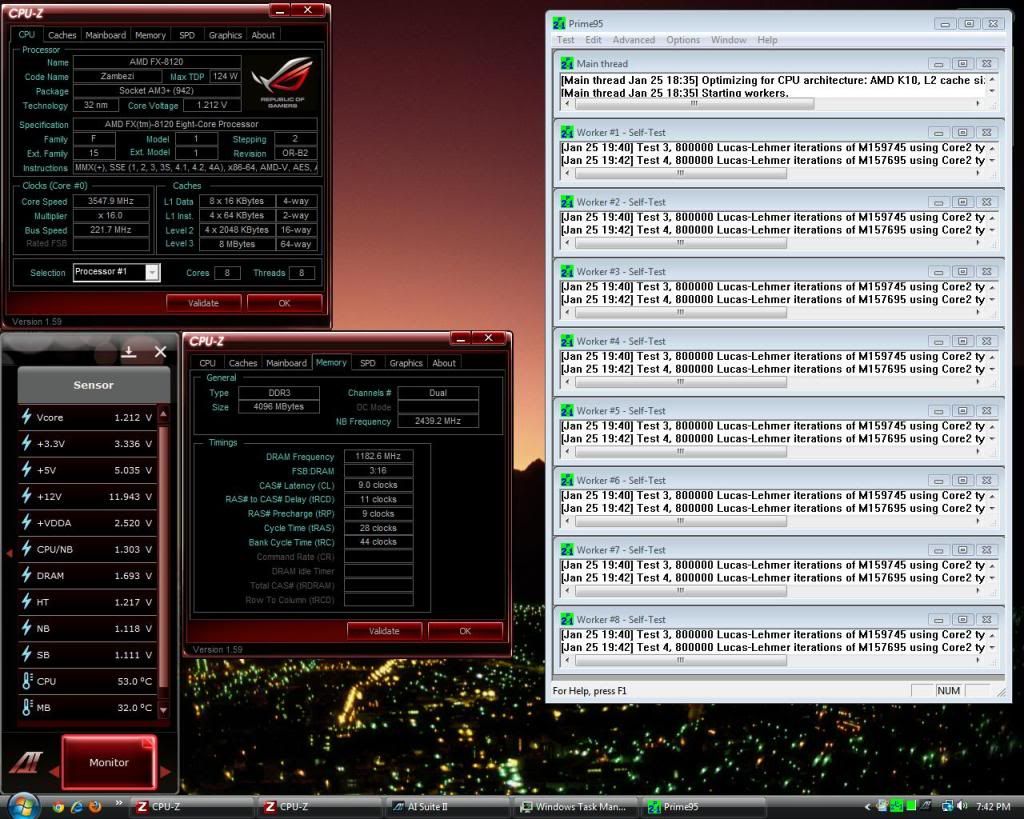Screen dimensions: 1024x819
Task: Open Google Chrome from quick launch
Action: click(x=58, y=806)
